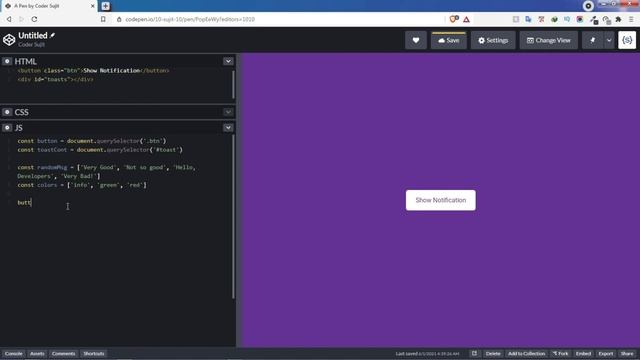The height and width of the screenshot is (360, 640).
Task: Open CSS editor settings gear
Action: coord(7,112)
